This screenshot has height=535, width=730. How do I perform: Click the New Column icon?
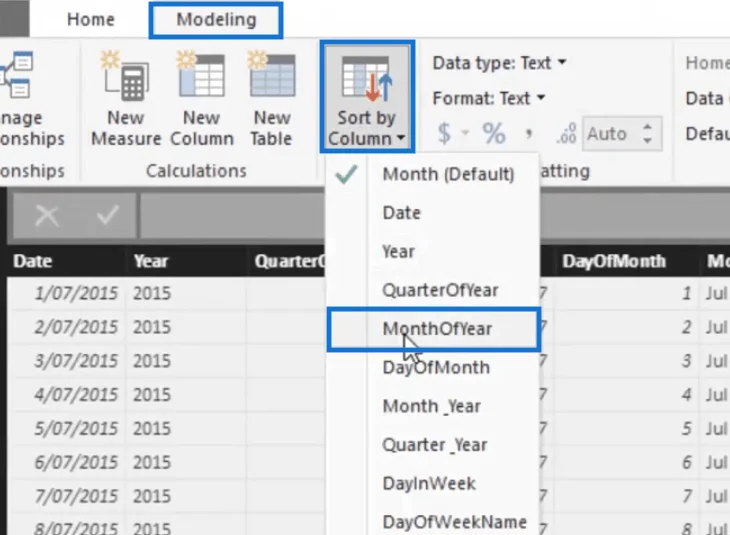[201, 74]
